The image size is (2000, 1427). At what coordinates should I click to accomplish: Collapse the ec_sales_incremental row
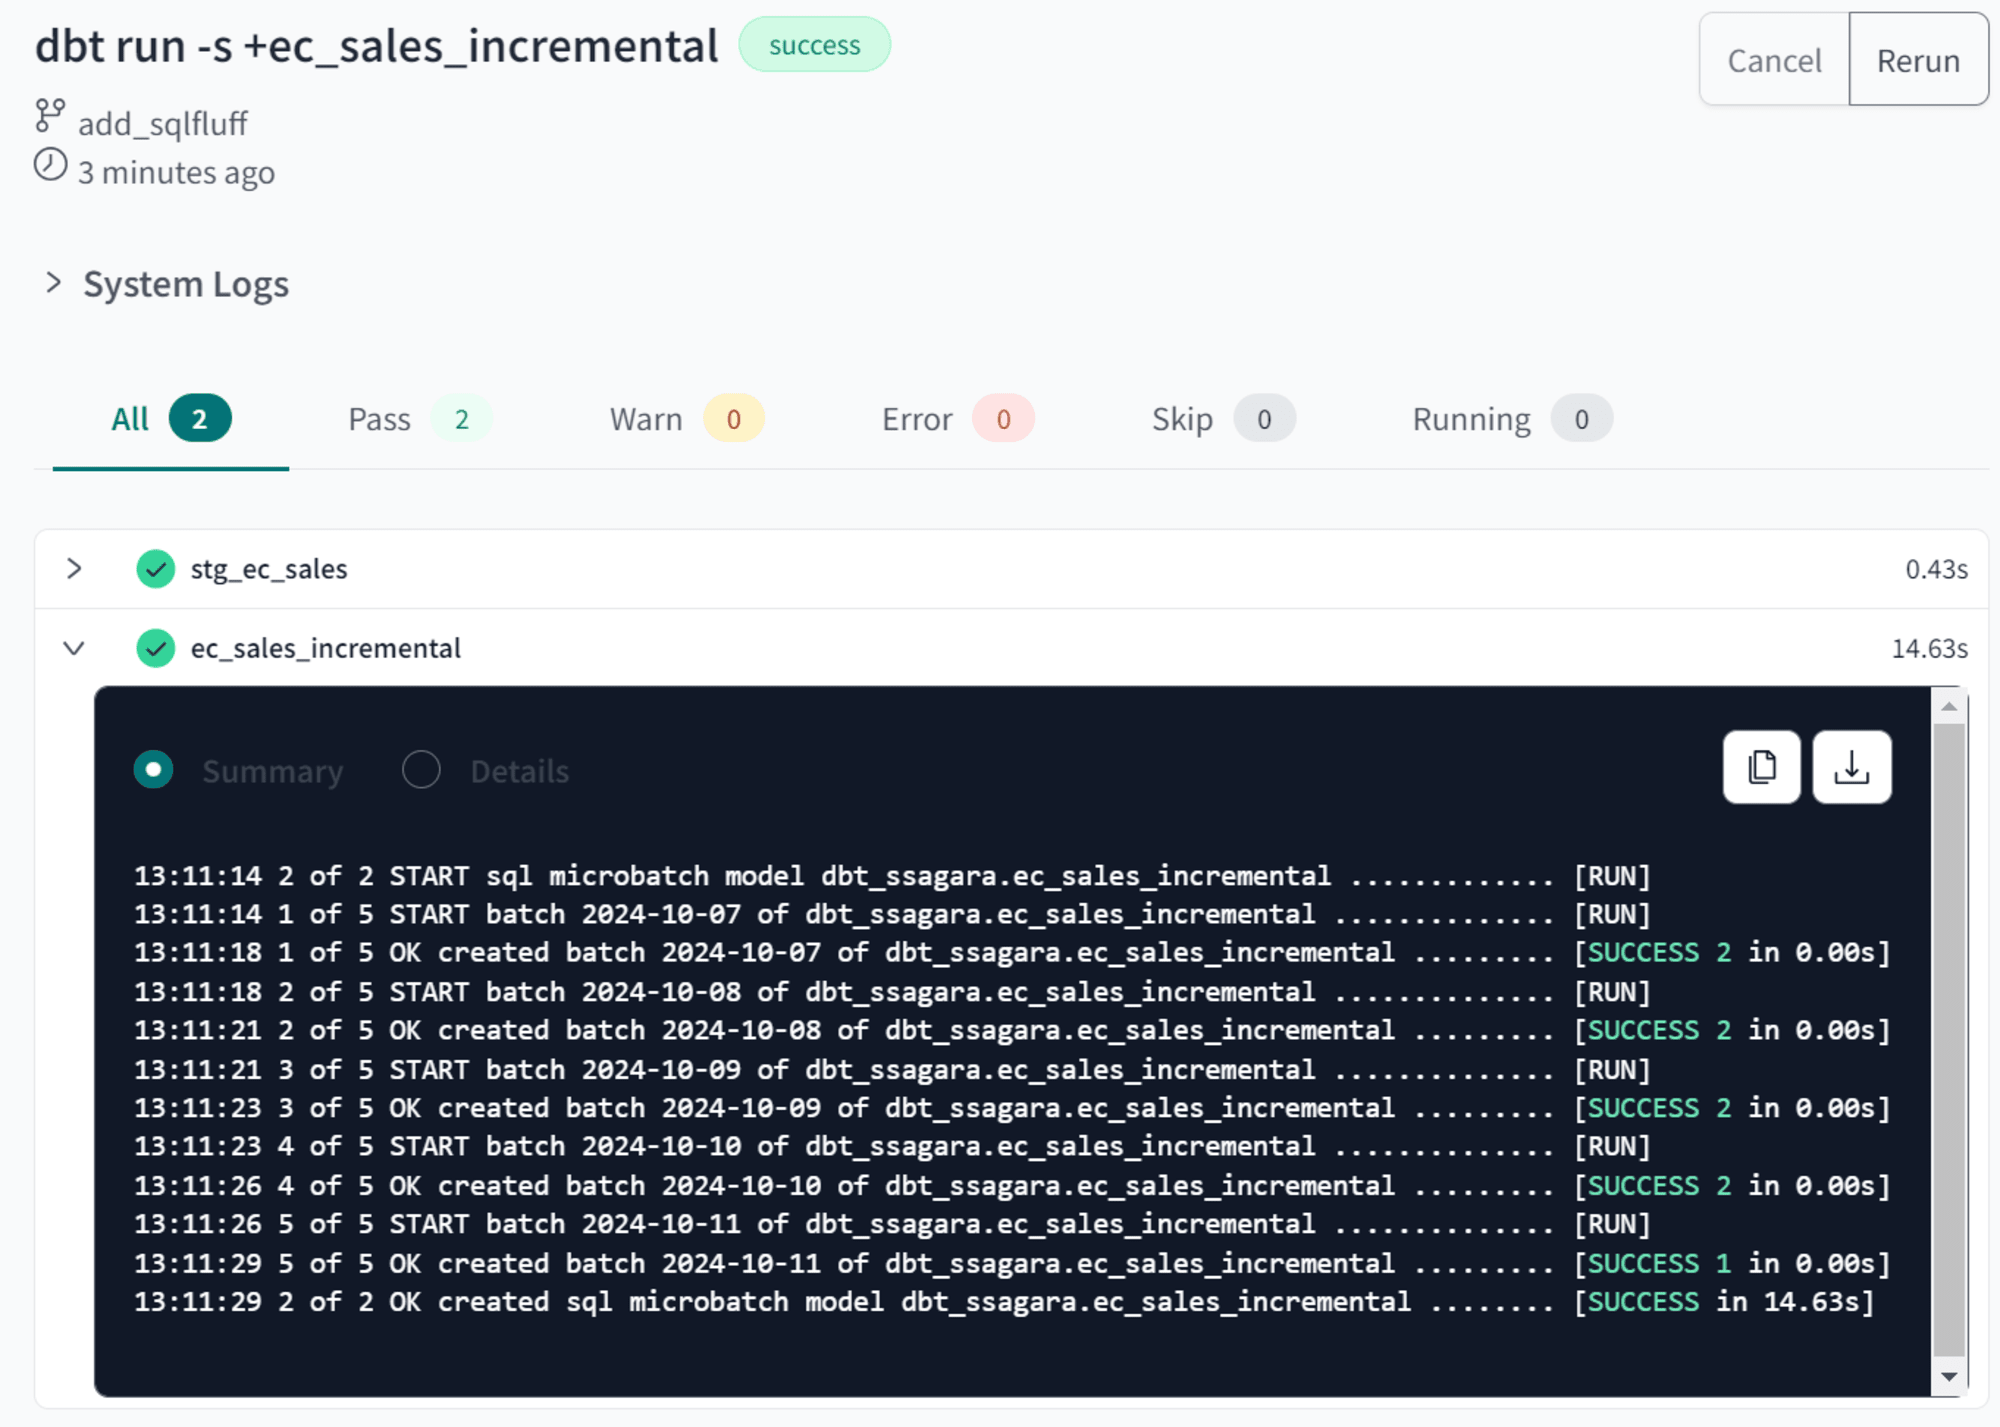[x=74, y=648]
